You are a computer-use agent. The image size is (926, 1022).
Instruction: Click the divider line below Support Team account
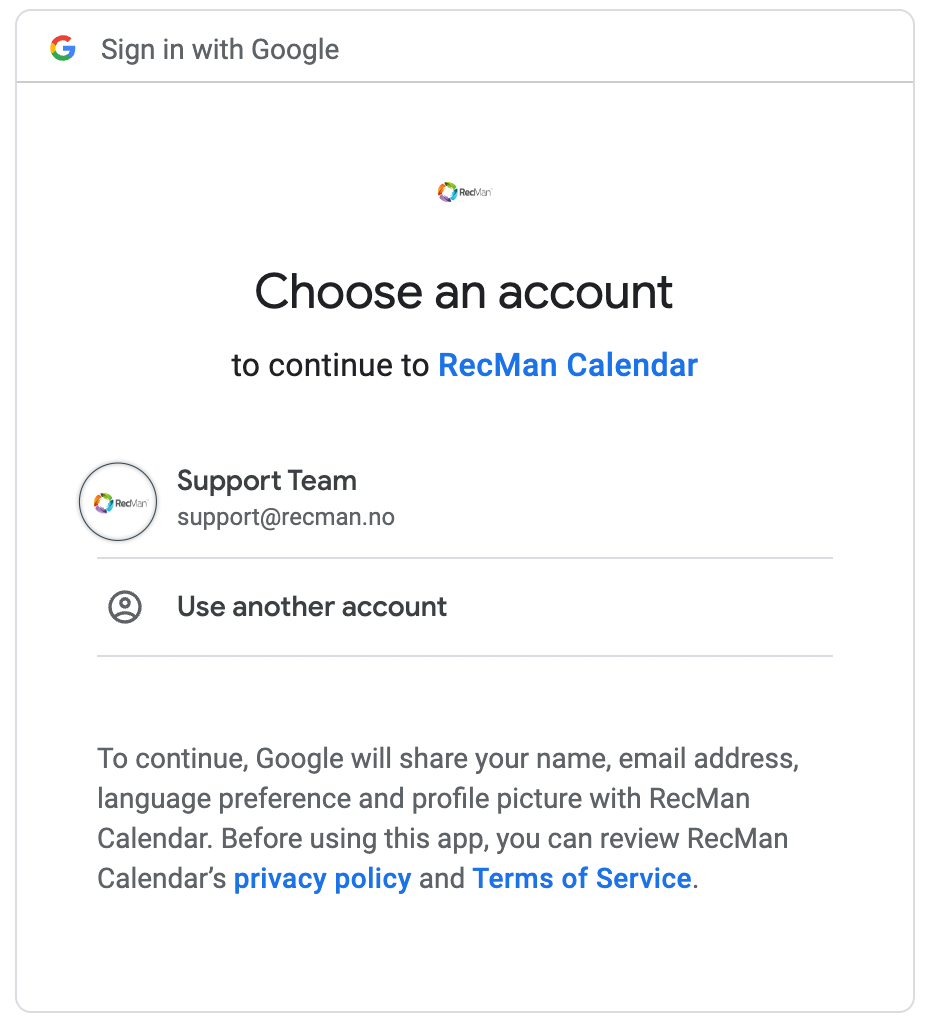pyautogui.click(x=464, y=558)
